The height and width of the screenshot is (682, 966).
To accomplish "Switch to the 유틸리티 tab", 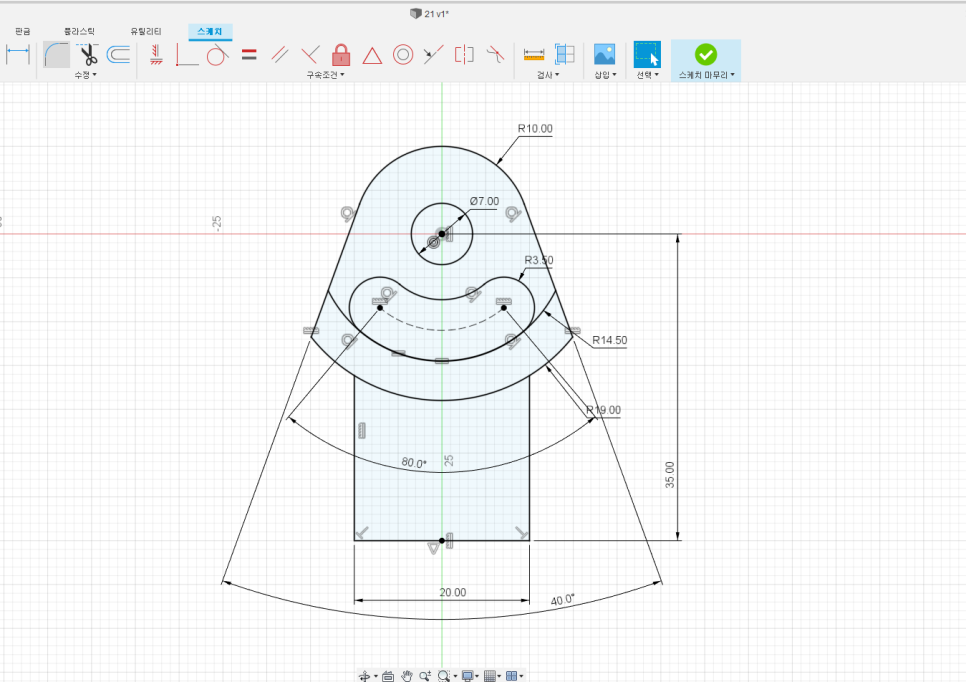I will point(146,31).
